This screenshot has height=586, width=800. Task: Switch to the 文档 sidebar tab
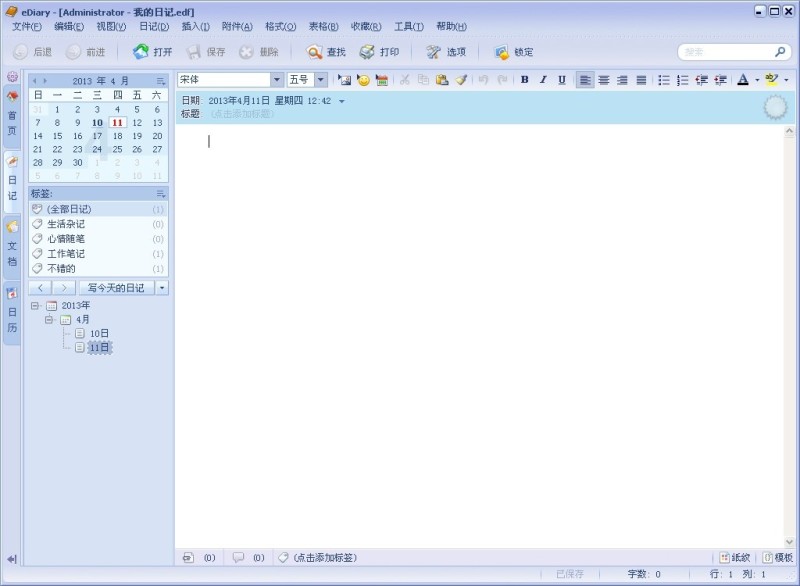[12, 245]
